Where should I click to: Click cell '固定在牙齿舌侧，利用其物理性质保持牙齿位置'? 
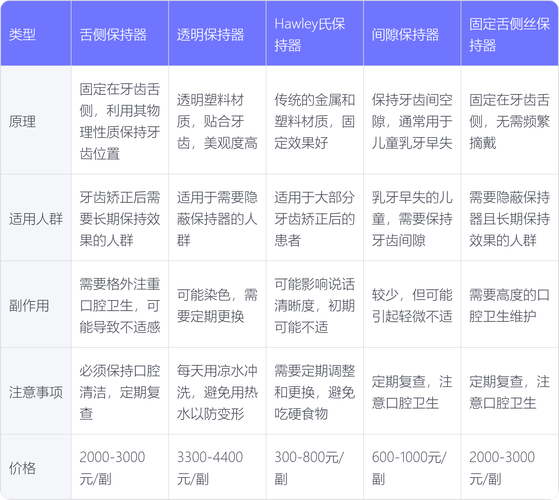tap(120, 120)
